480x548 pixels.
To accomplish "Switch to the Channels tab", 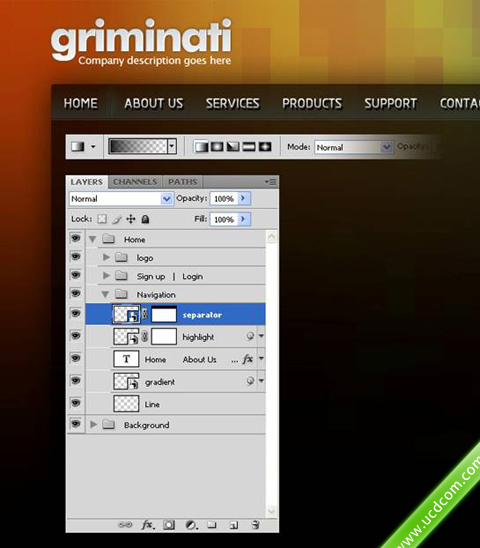I will click(135, 182).
